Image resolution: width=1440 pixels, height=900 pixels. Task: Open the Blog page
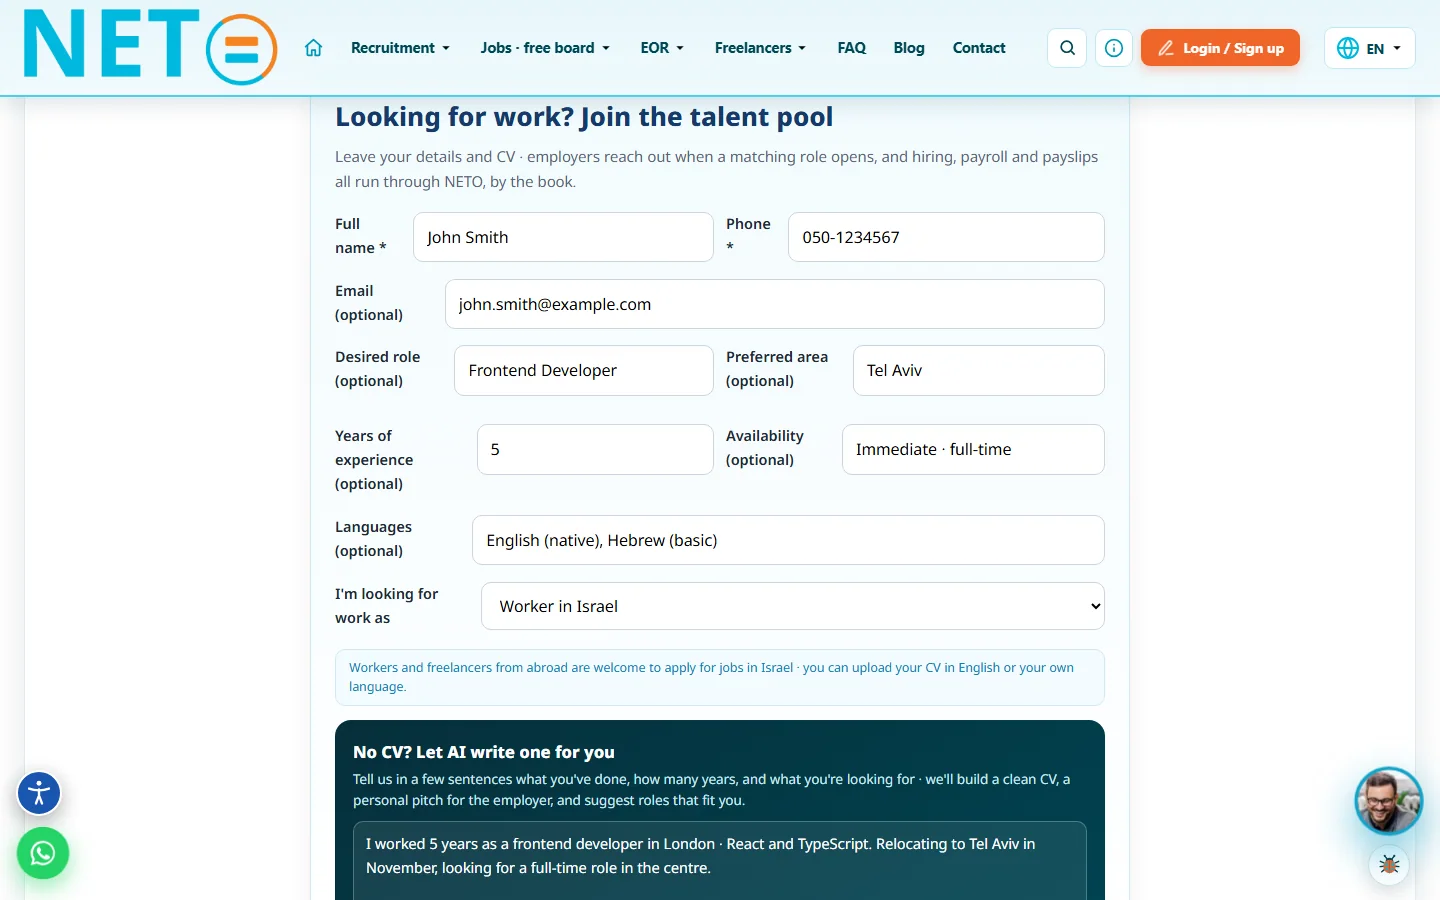tap(909, 48)
